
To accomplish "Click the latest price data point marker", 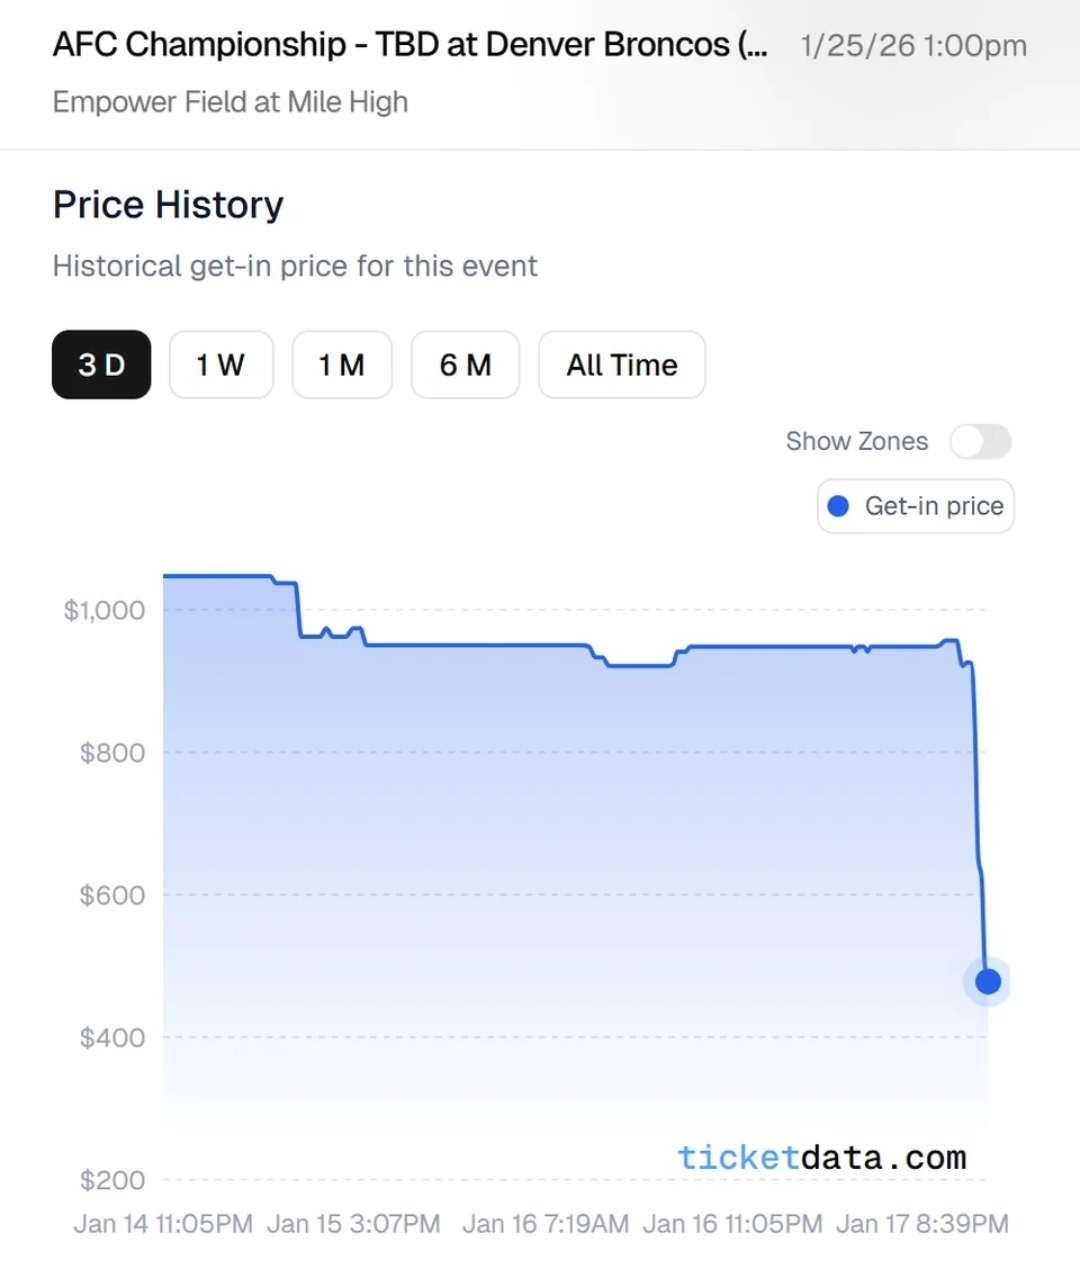I will (x=988, y=982).
